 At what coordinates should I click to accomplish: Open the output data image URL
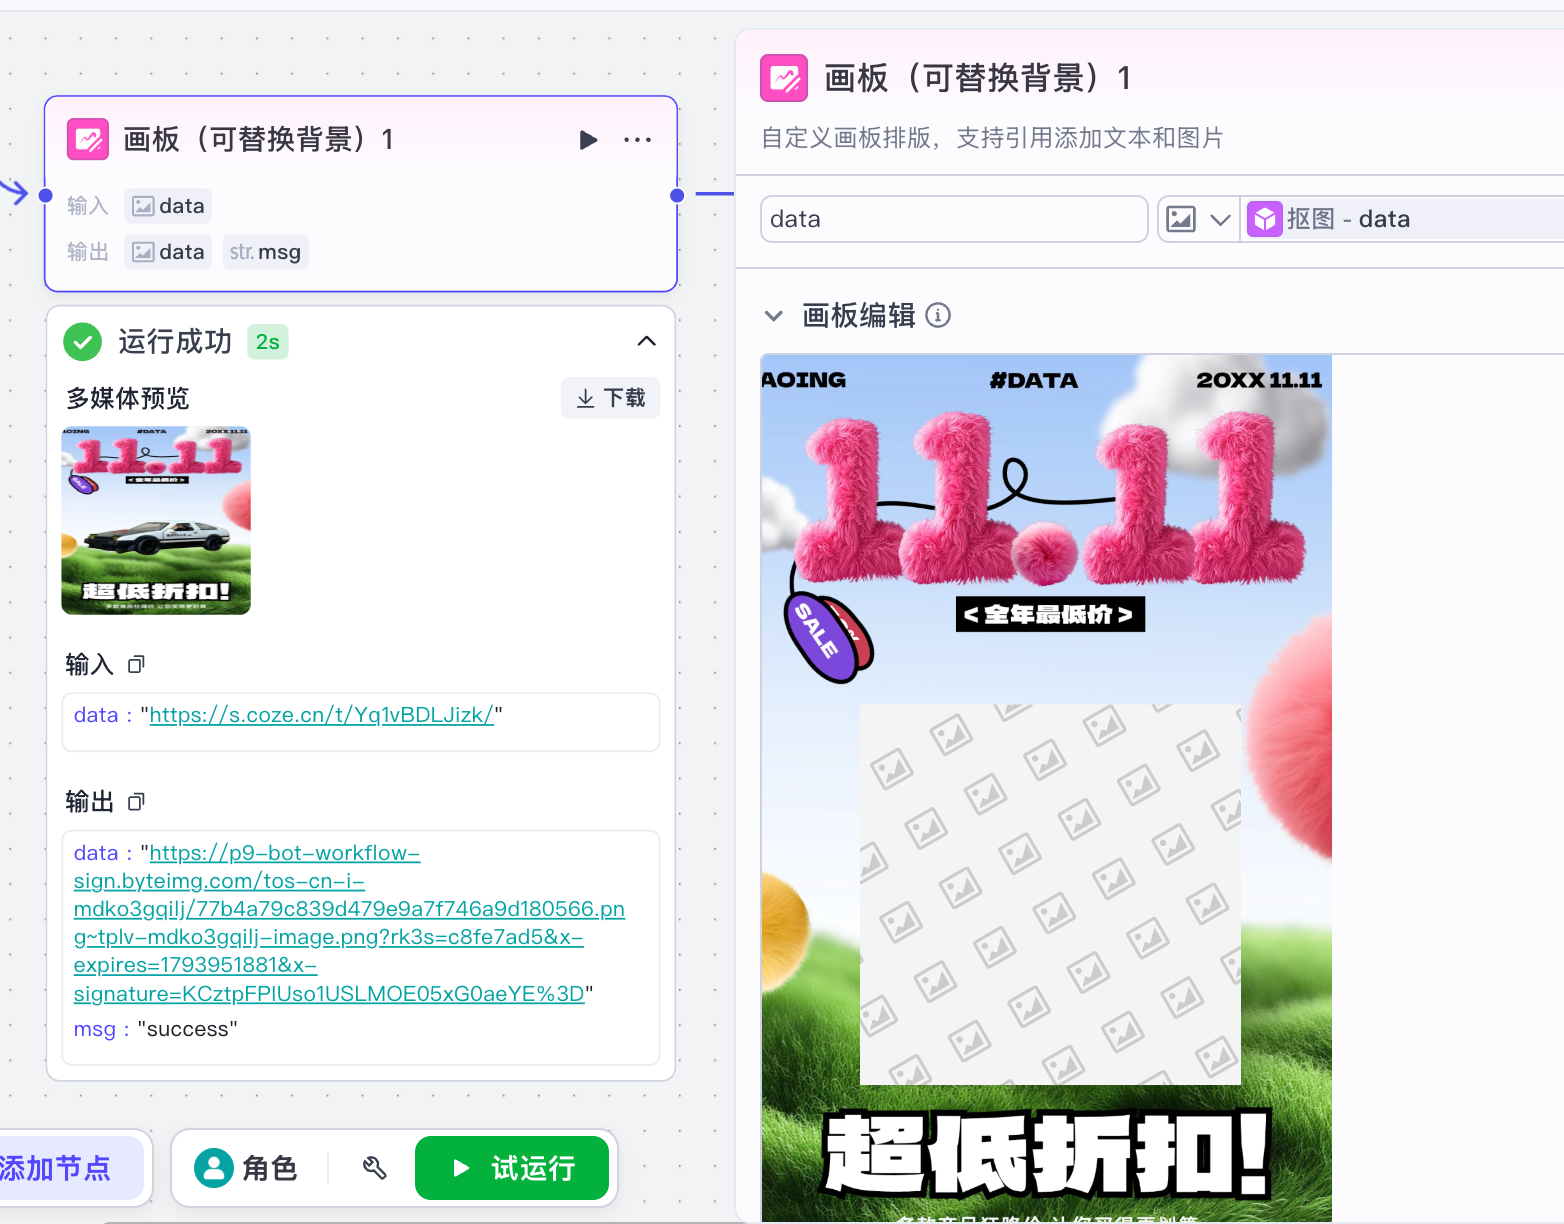(348, 923)
